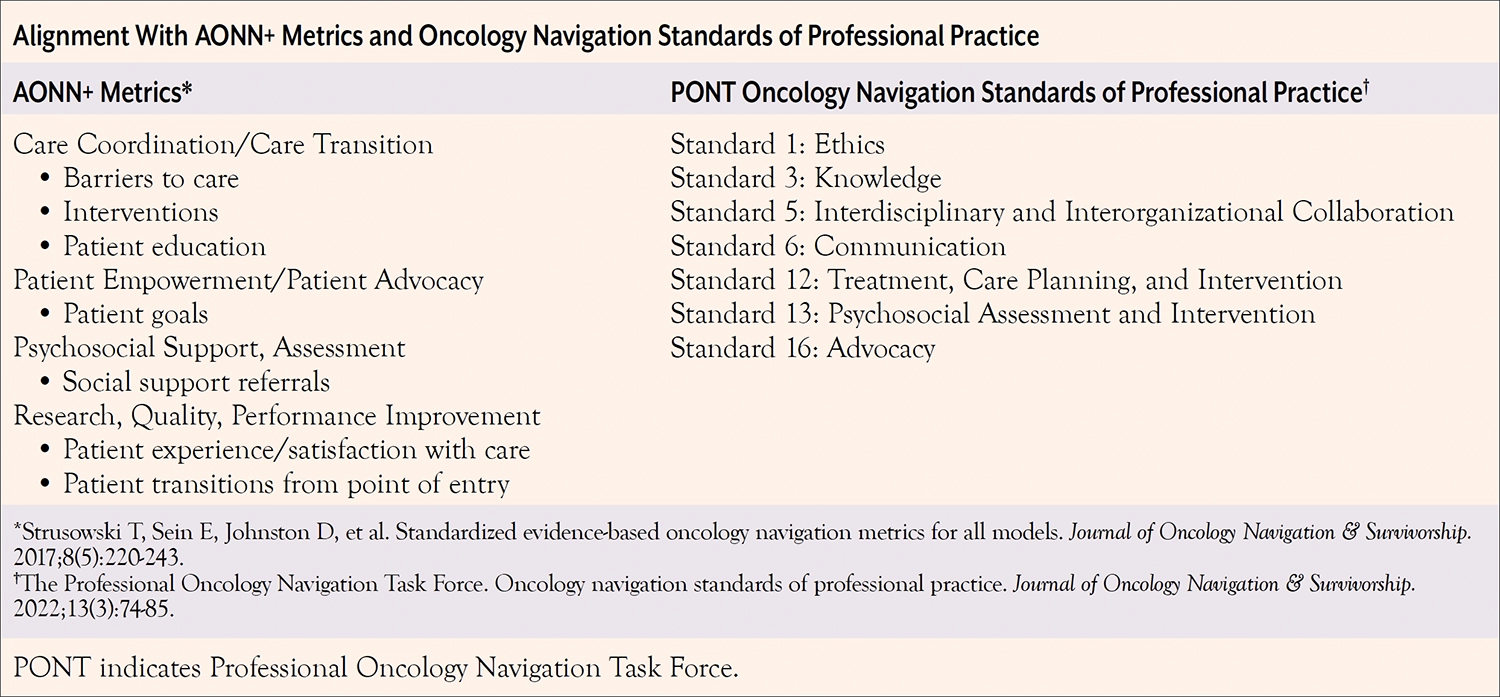This screenshot has width=1500, height=697.
Task: Click the "Patient goals" bullet item
Action: [x=136, y=315]
